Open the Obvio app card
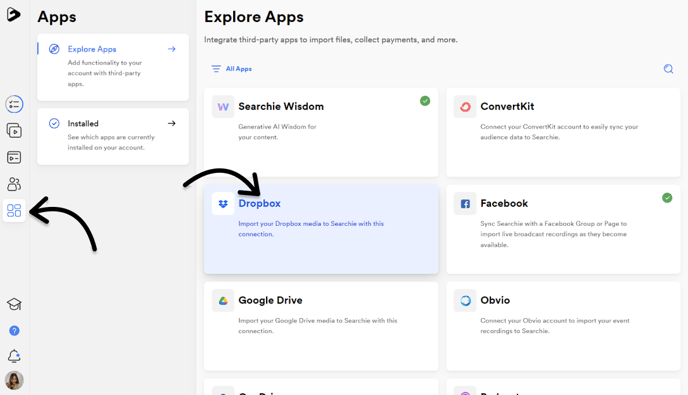Screen dimensions: 688x395 pos(563,327)
